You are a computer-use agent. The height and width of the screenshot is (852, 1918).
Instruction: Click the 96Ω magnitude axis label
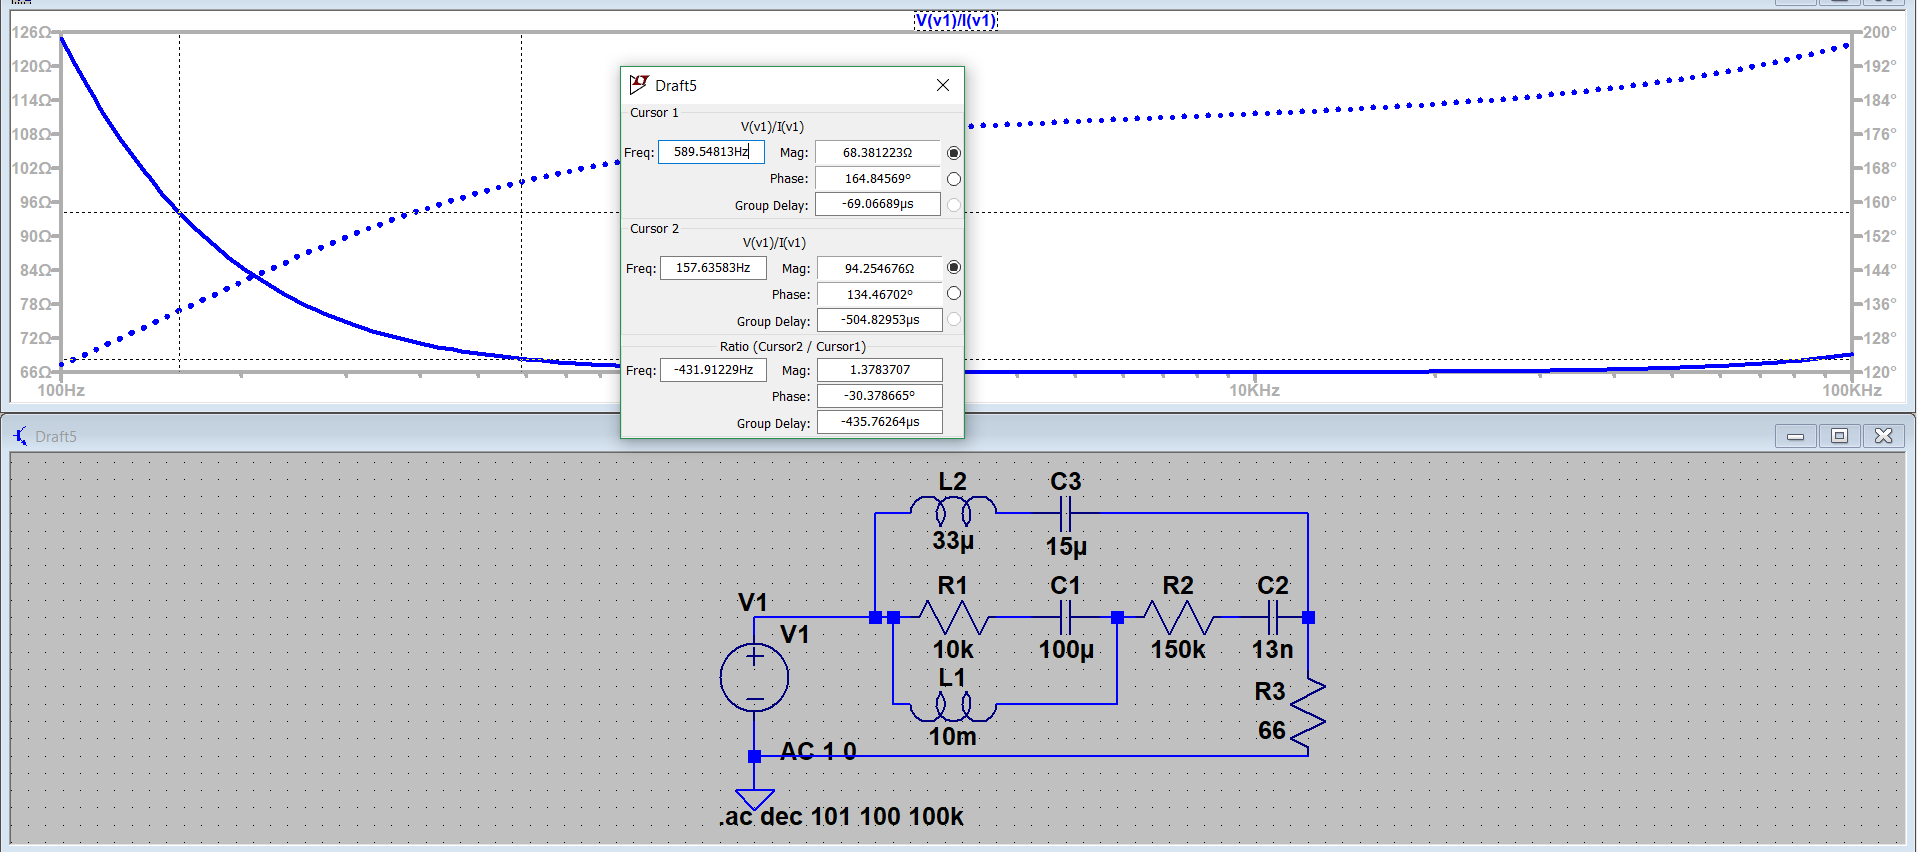35,202
